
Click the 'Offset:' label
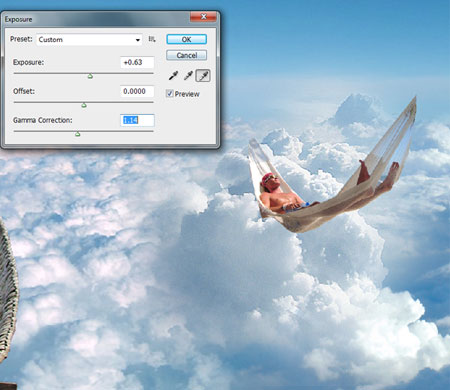[x=24, y=91]
